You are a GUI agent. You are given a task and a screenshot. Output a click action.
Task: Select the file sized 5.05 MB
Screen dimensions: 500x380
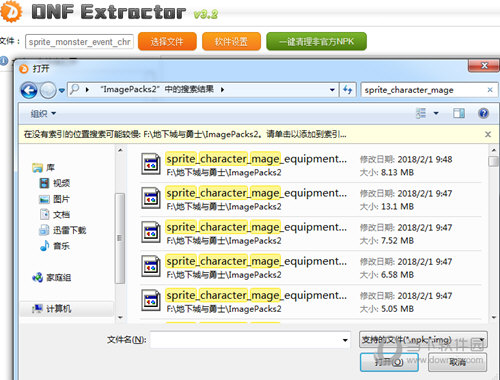311,302
